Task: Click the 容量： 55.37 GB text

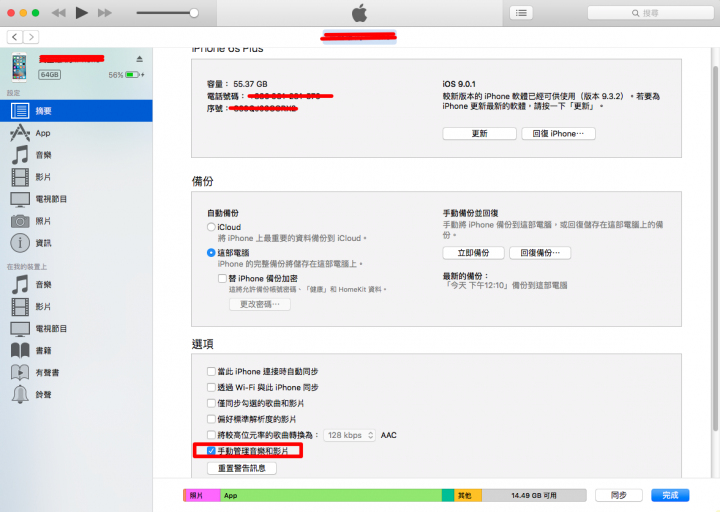Action: tap(237, 84)
